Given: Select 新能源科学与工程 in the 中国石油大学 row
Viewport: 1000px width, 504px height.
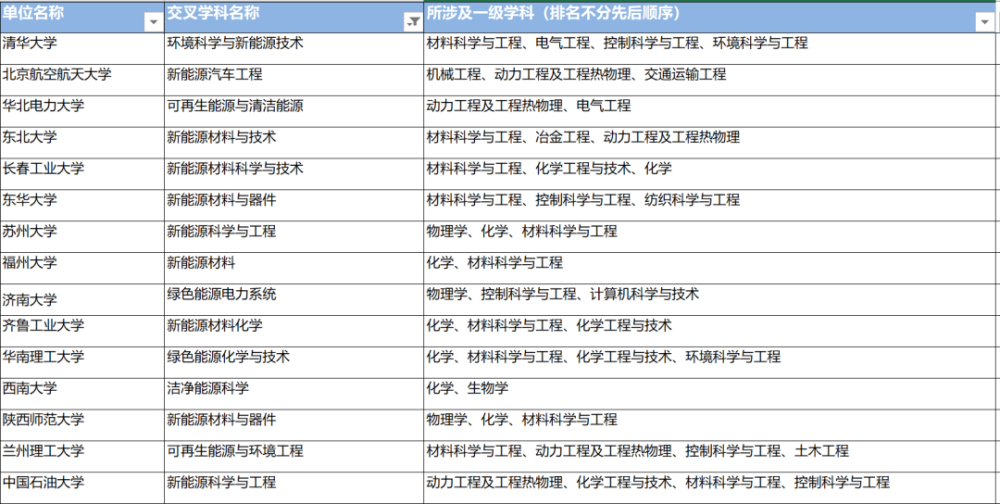Looking at the screenshot, I should pyautogui.click(x=293, y=487).
